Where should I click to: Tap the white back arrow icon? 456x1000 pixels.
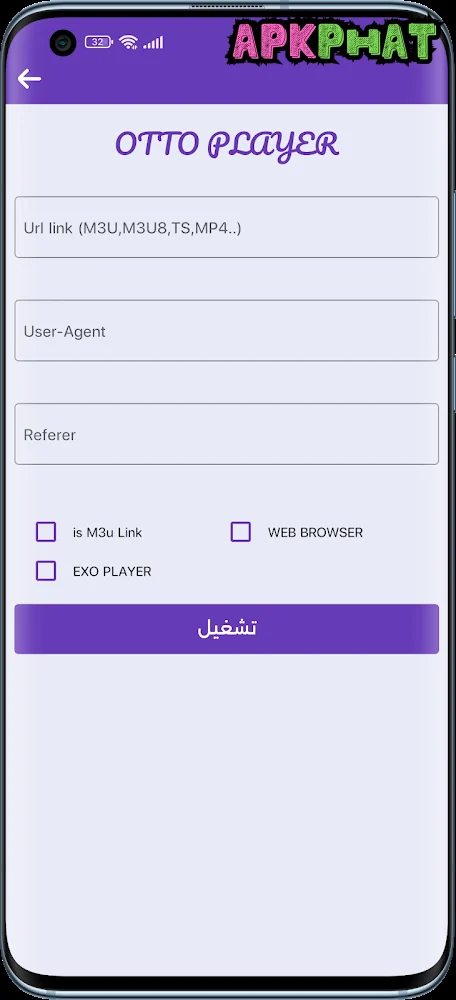pos(29,79)
